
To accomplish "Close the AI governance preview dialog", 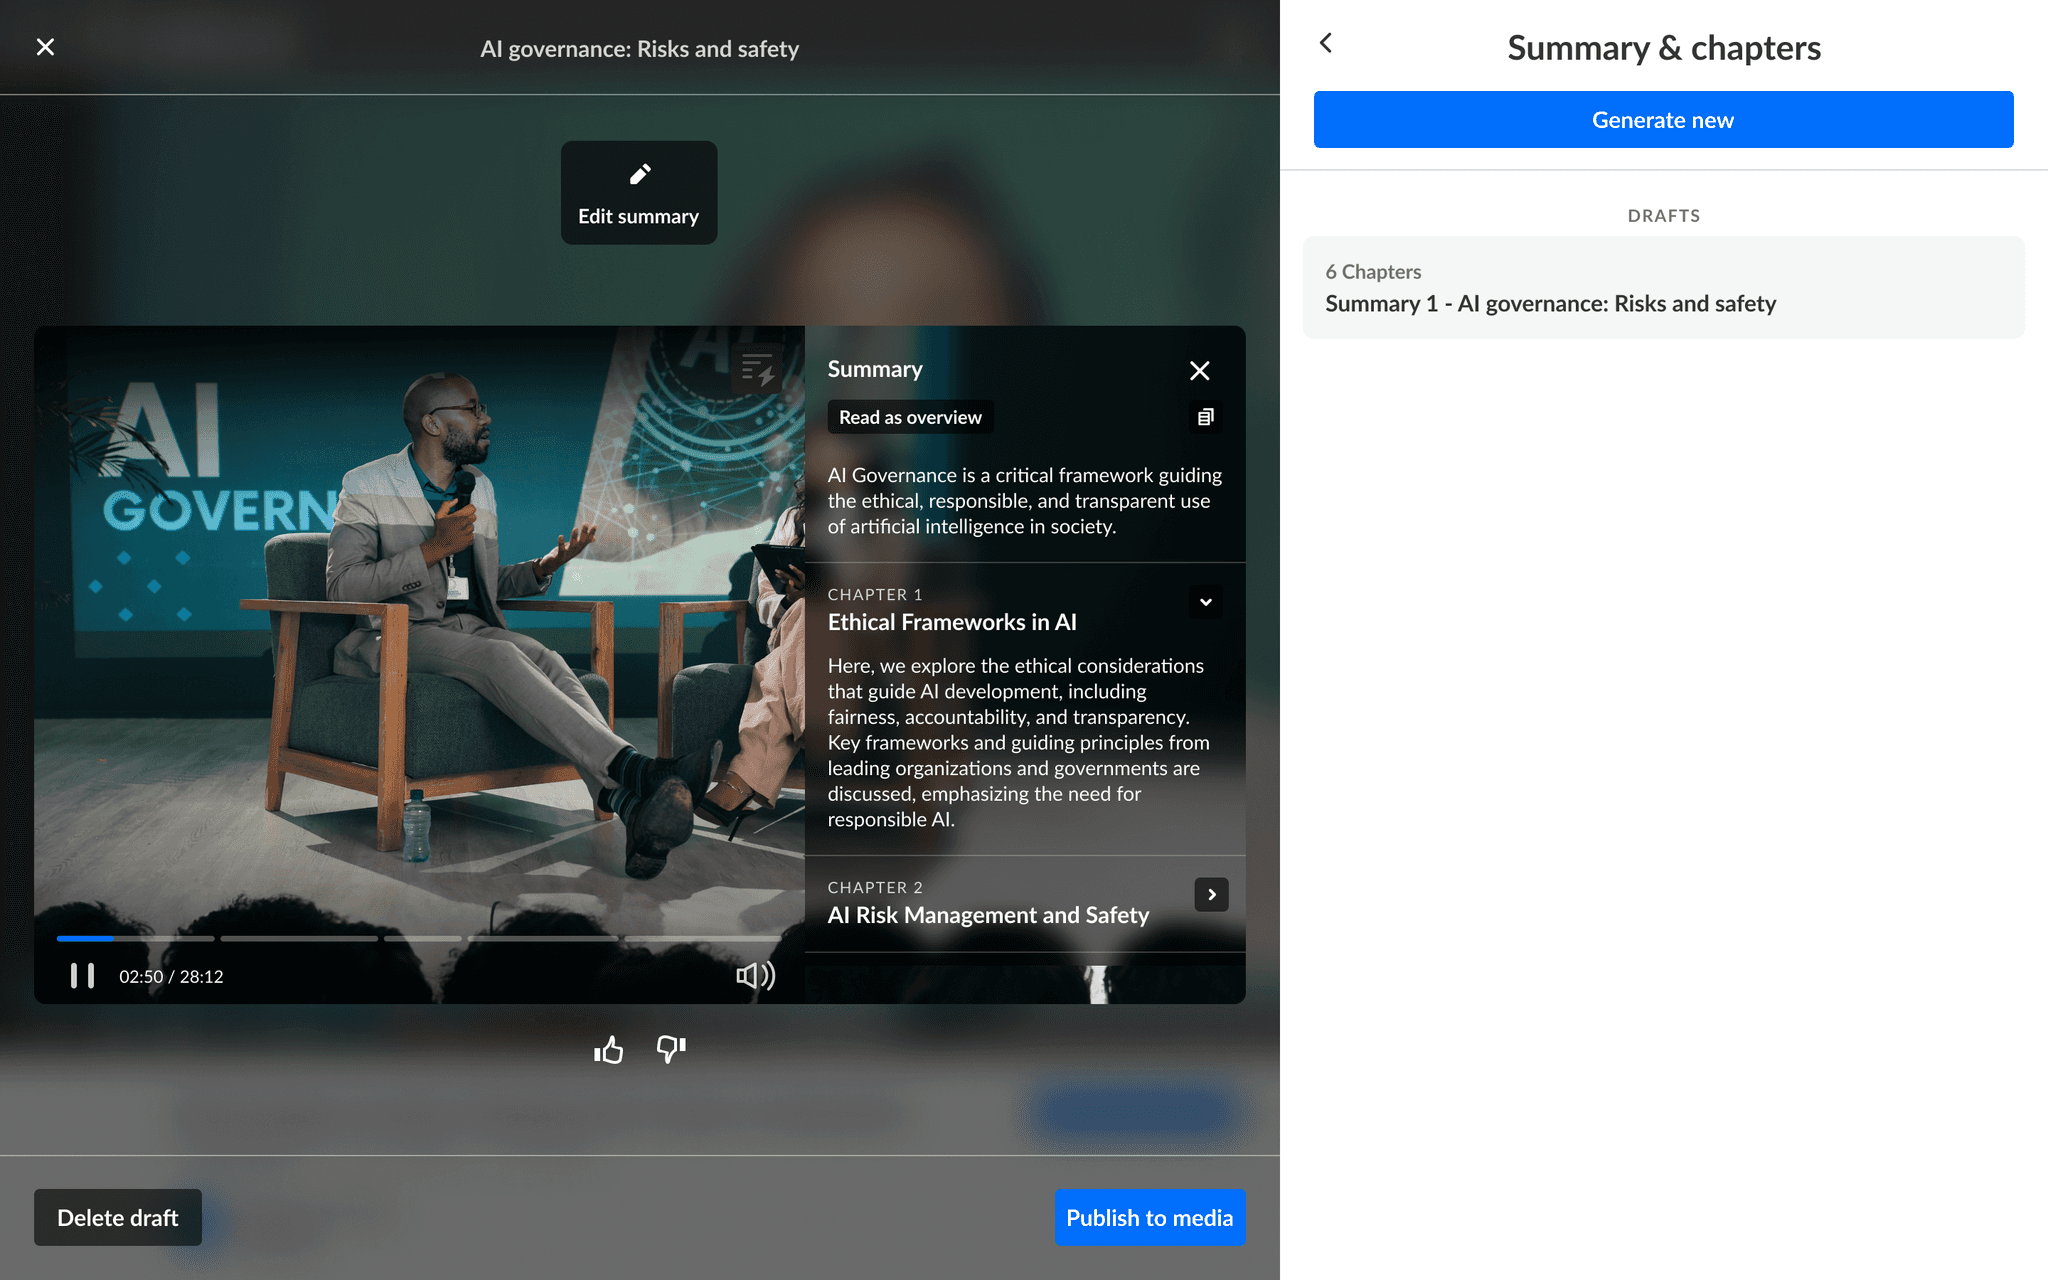I will point(45,47).
